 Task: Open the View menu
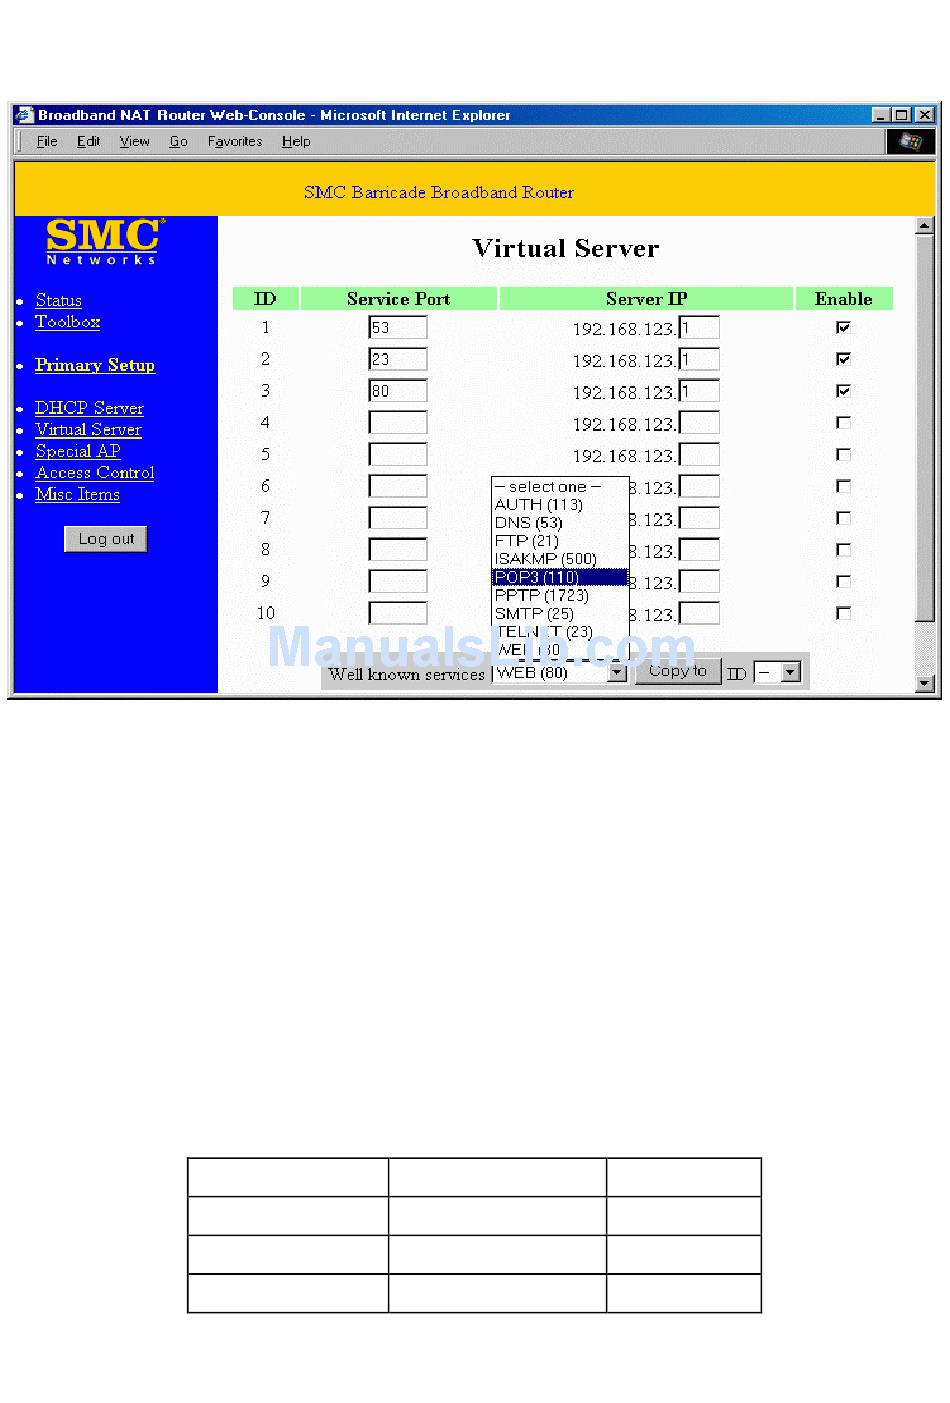134,141
